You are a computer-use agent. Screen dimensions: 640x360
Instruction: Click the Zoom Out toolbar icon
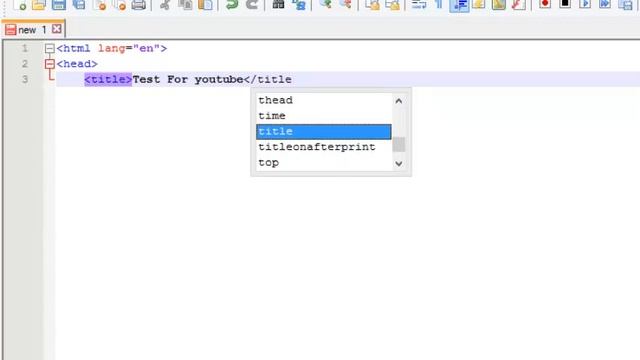[x=345, y=4]
